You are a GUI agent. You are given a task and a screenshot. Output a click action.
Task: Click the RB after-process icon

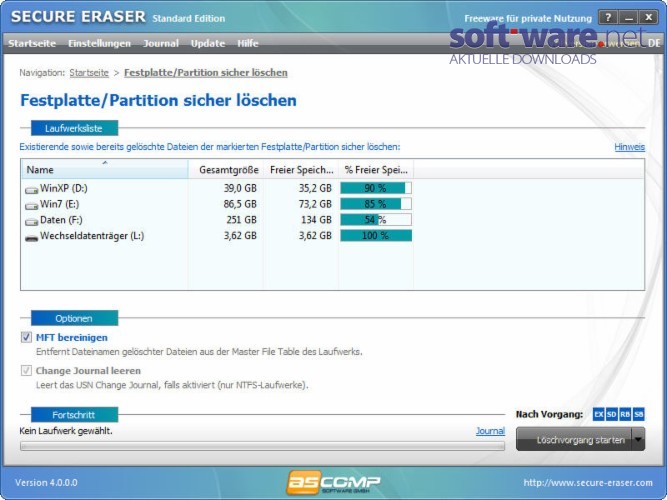[625, 414]
